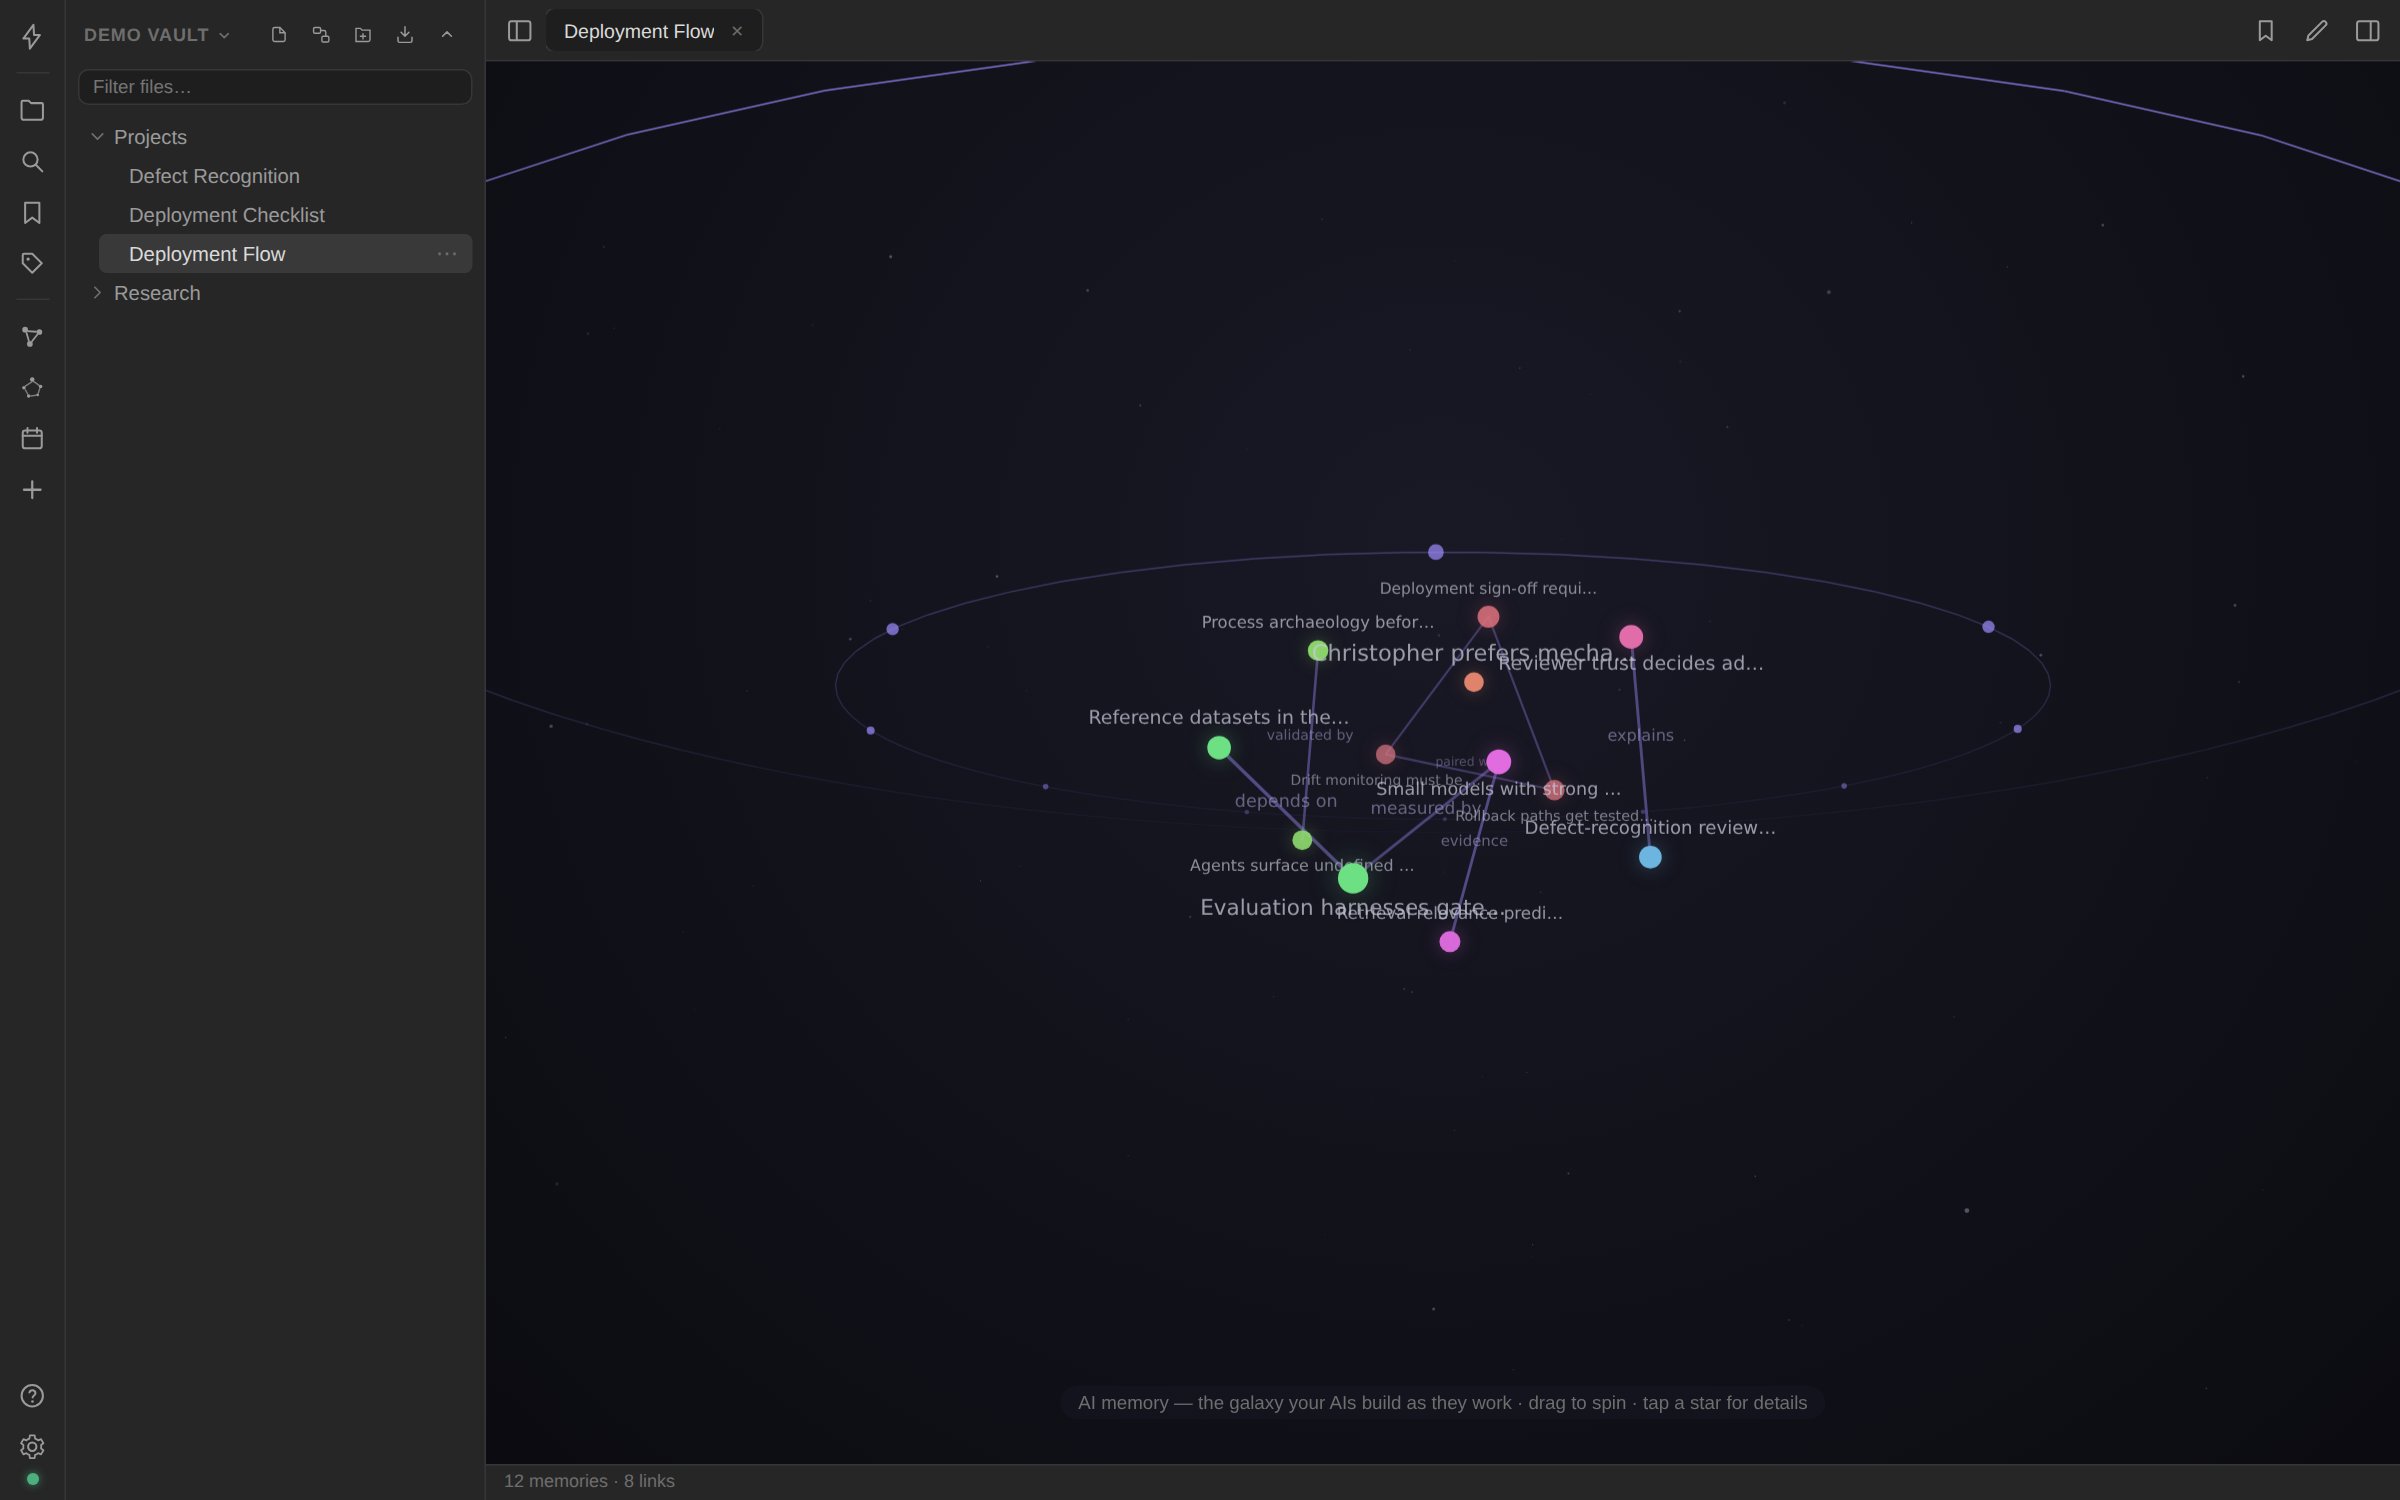This screenshot has height=1500, width=2400.
Task: Open the files folder sidebar icon
Action: [x=32, y=110]
